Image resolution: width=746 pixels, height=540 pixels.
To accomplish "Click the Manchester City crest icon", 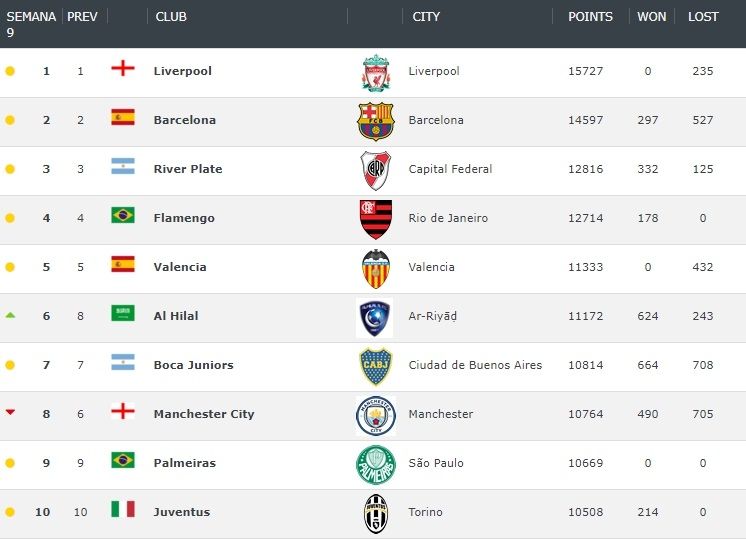I will (x=376, y=415).
